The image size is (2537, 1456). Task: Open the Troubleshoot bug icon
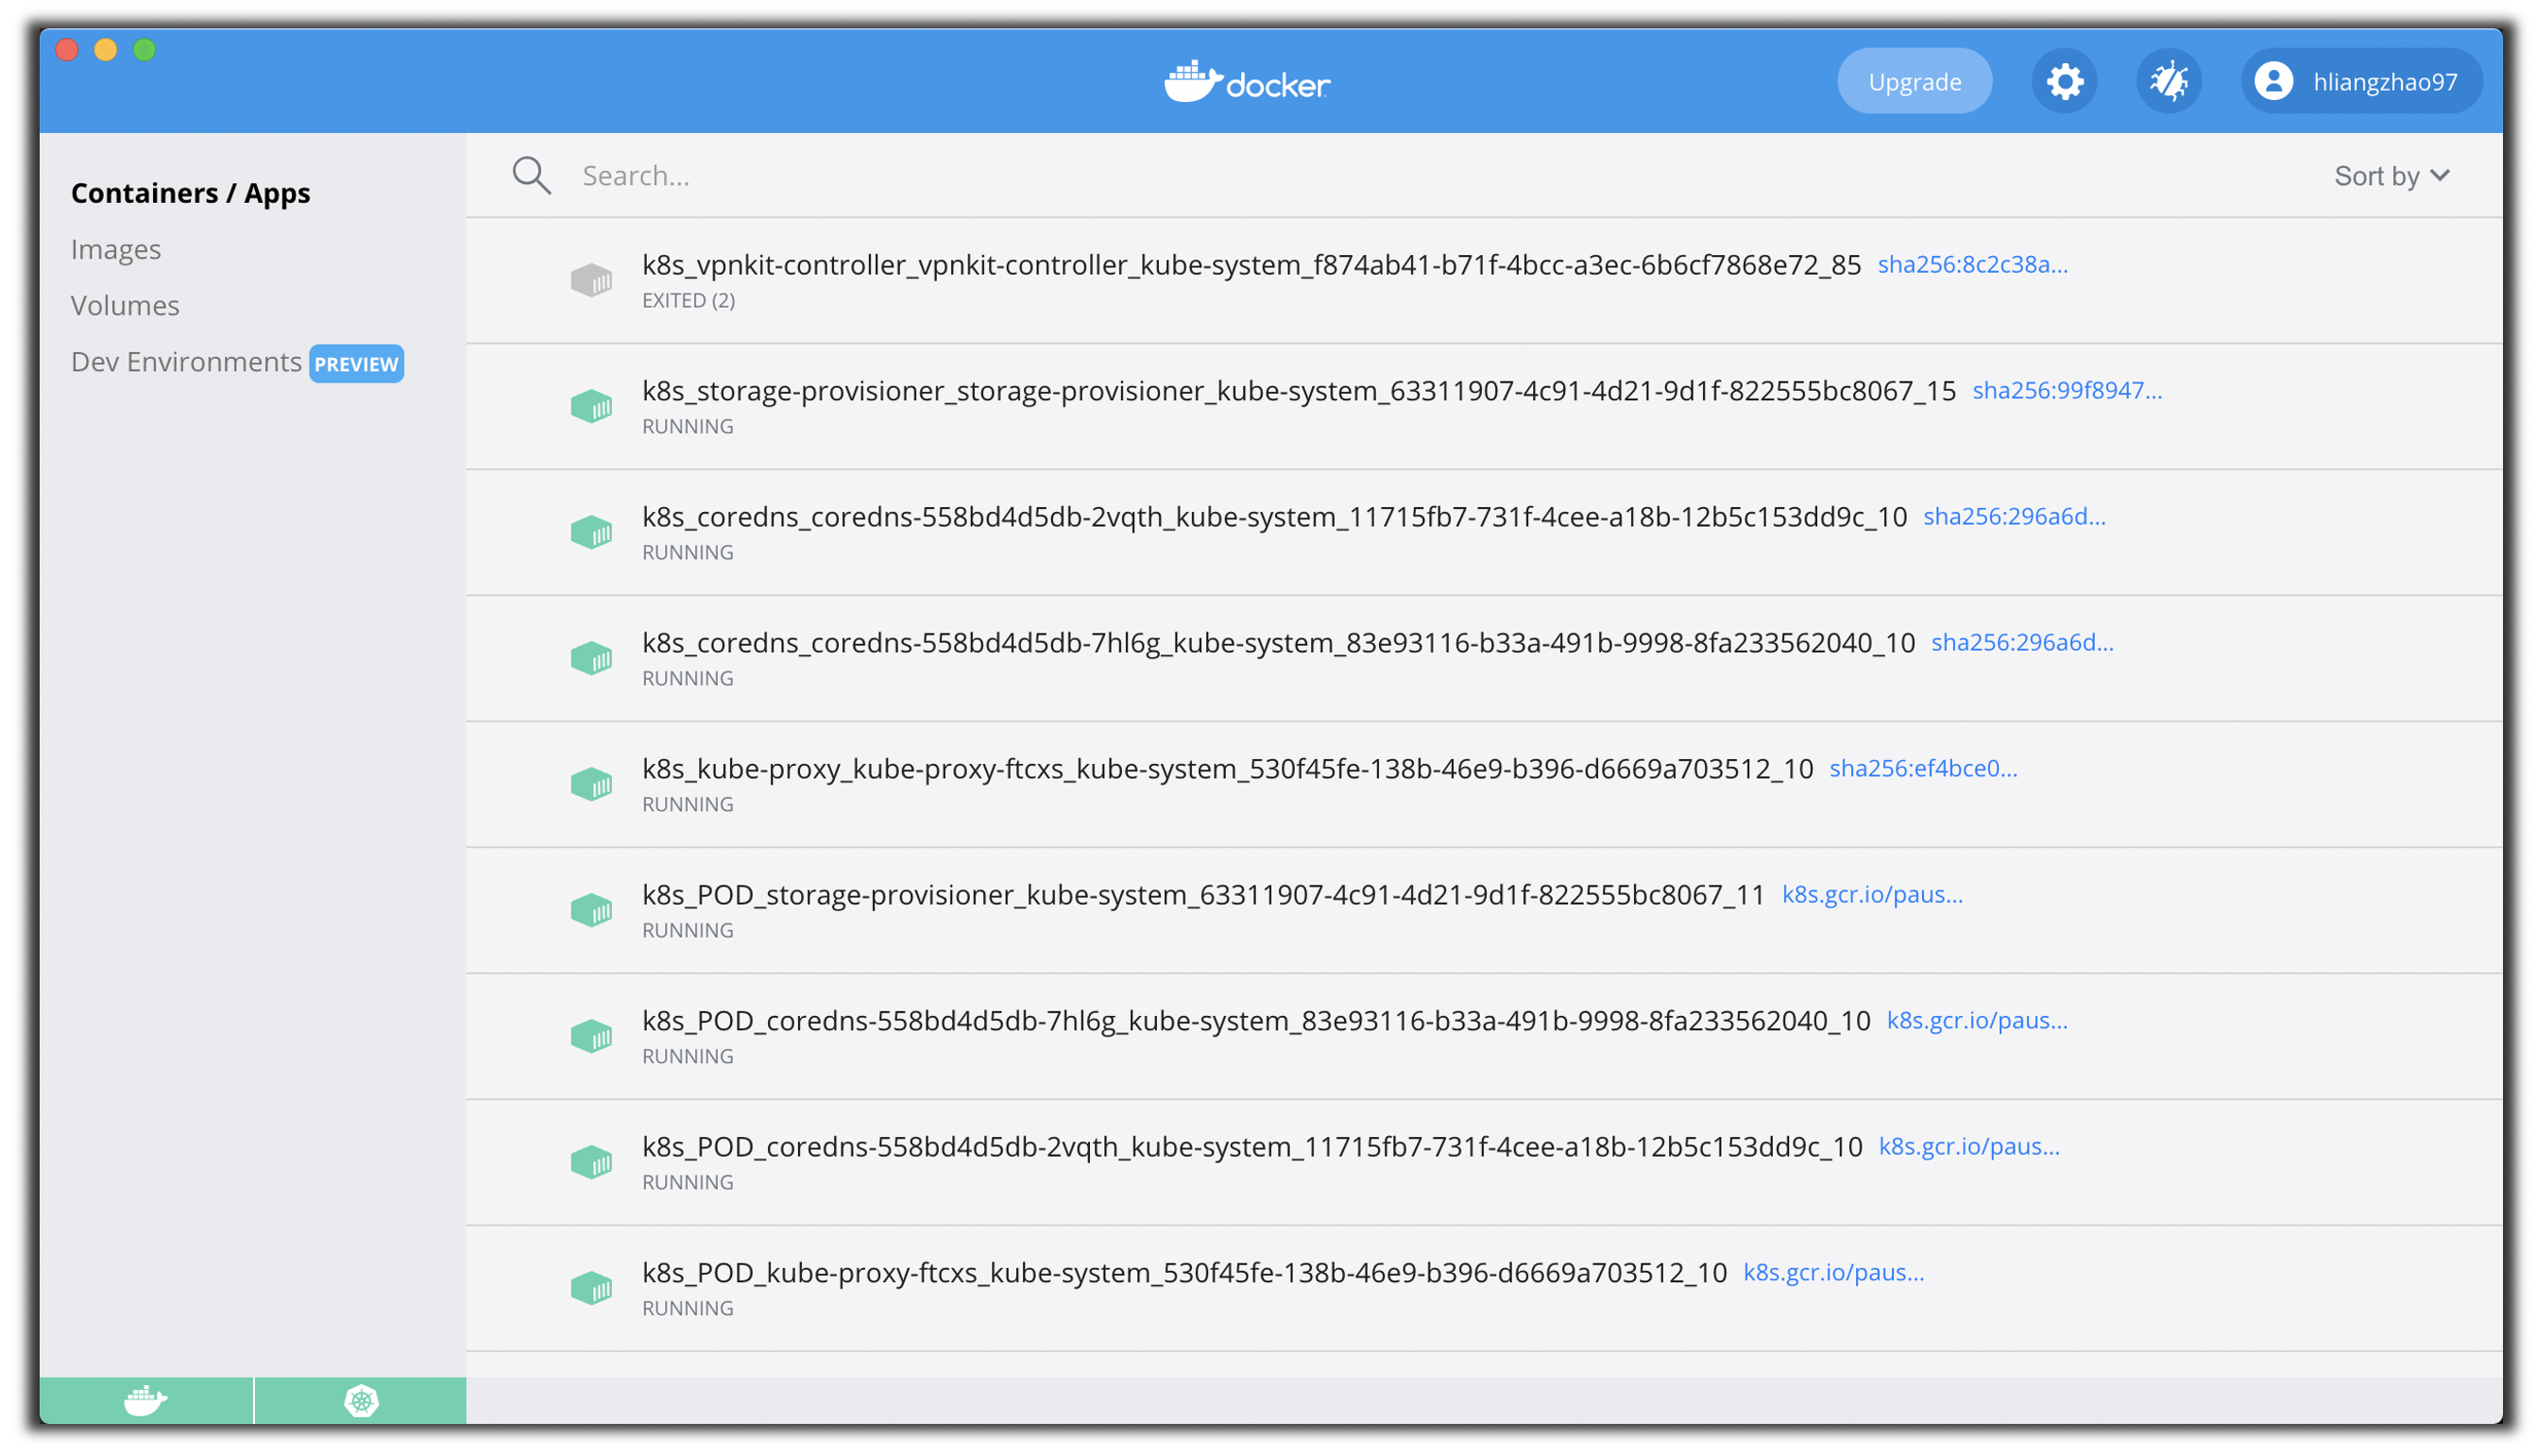pyautogui.click(x=2168, y=81)
